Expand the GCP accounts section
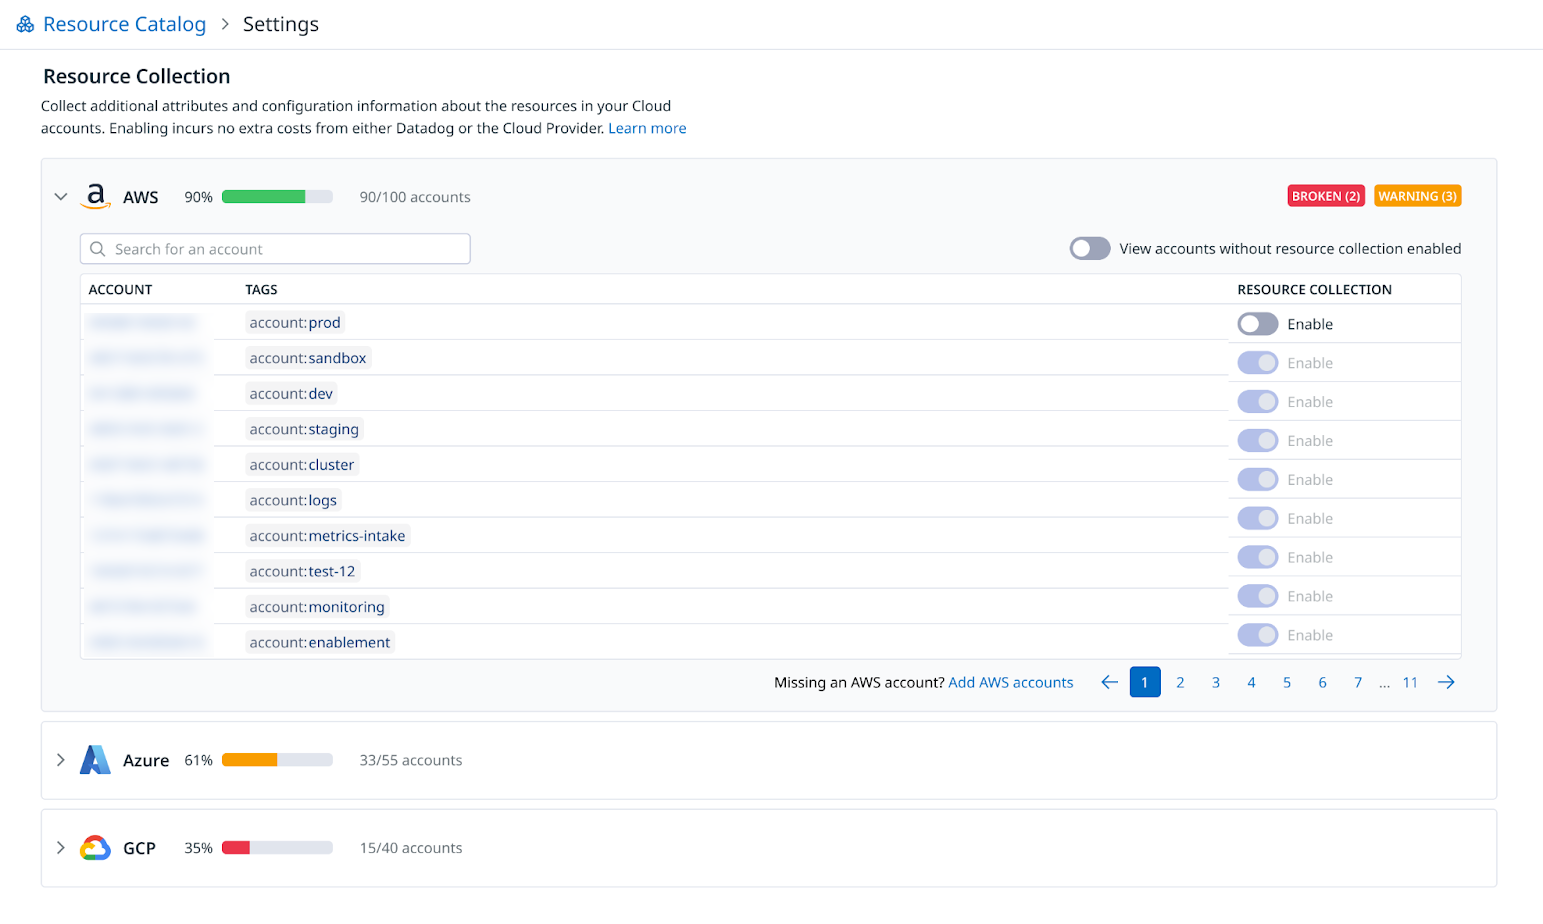Screen dimensions: 1543x924 coord(61,848)
